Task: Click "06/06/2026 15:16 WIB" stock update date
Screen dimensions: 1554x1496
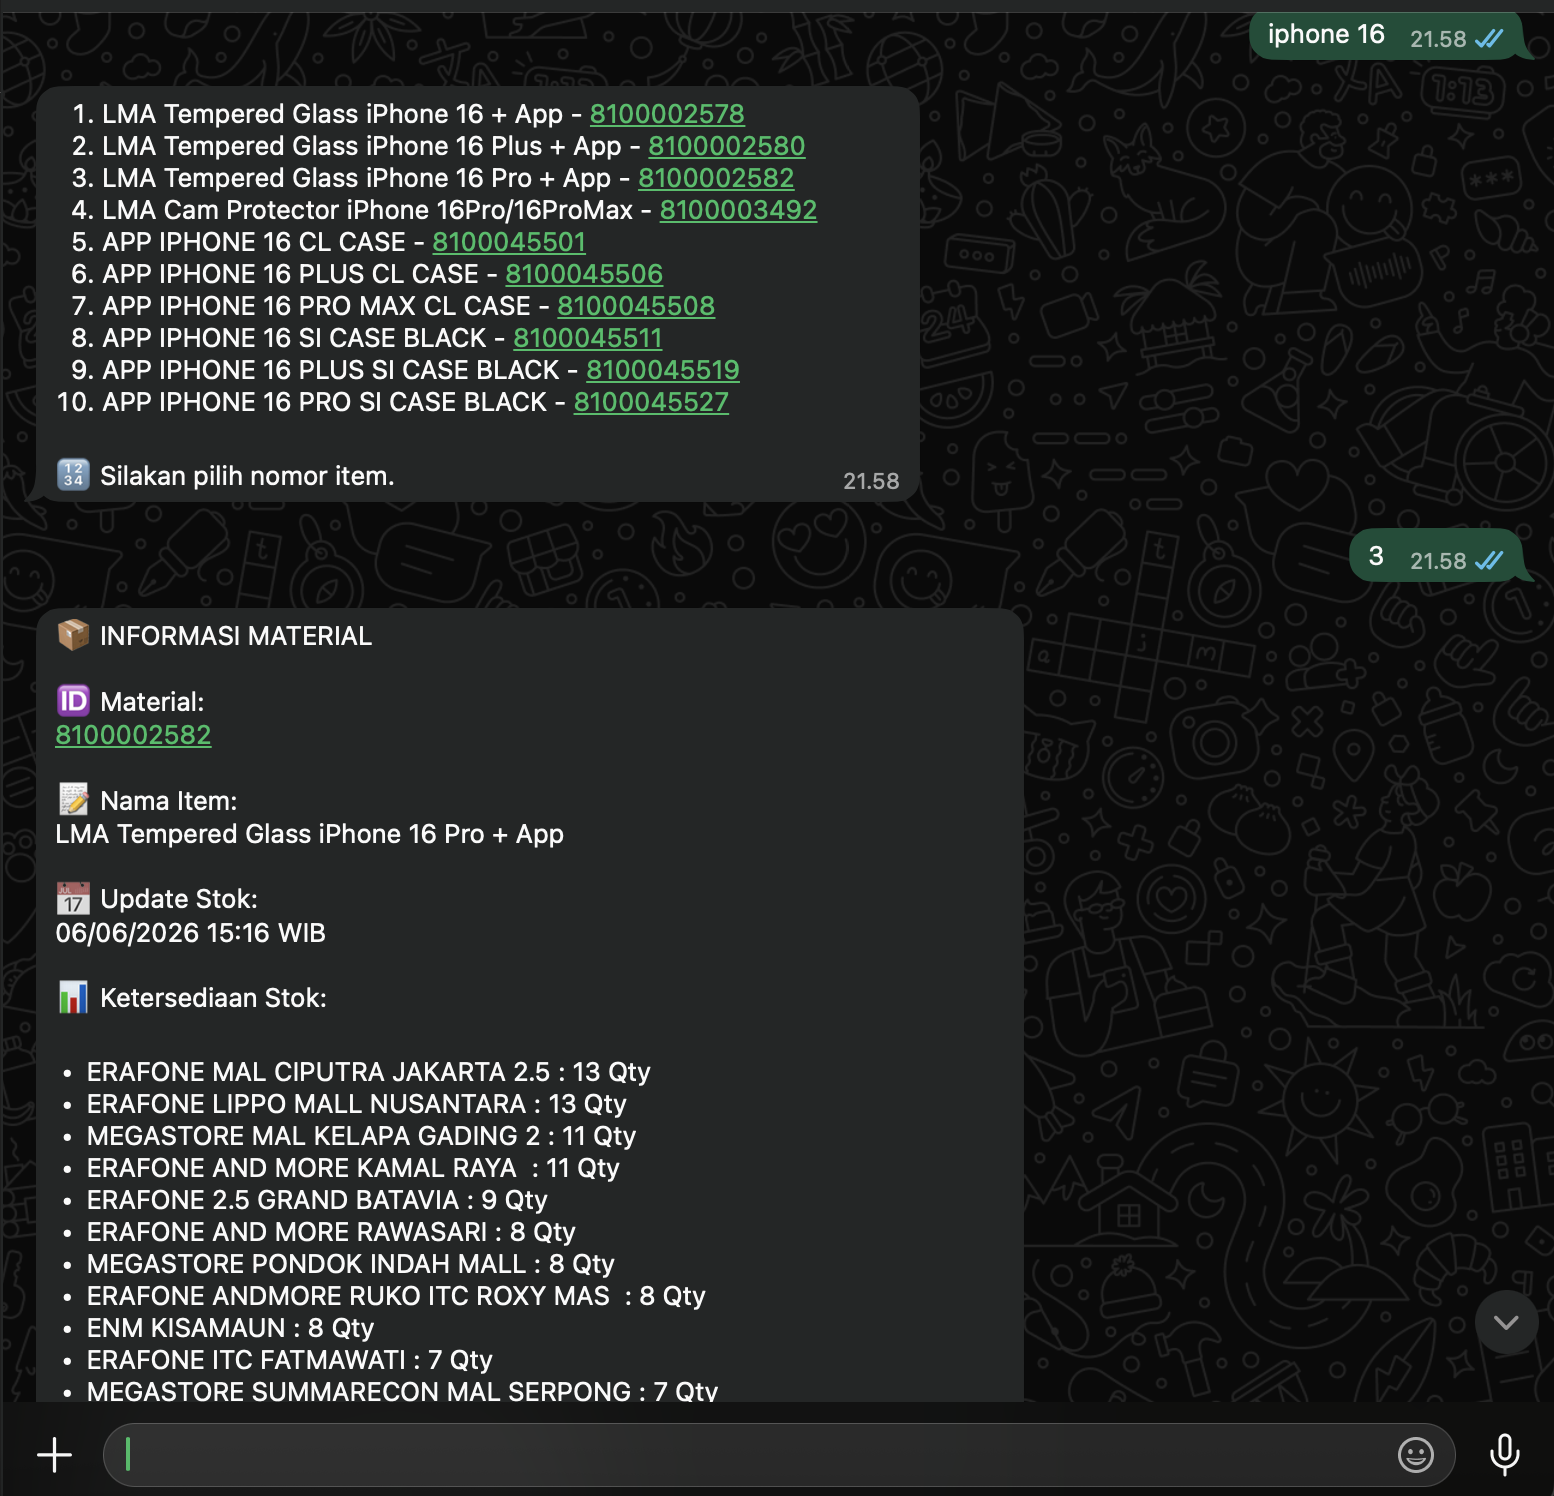Action: (x=190, y=933)
